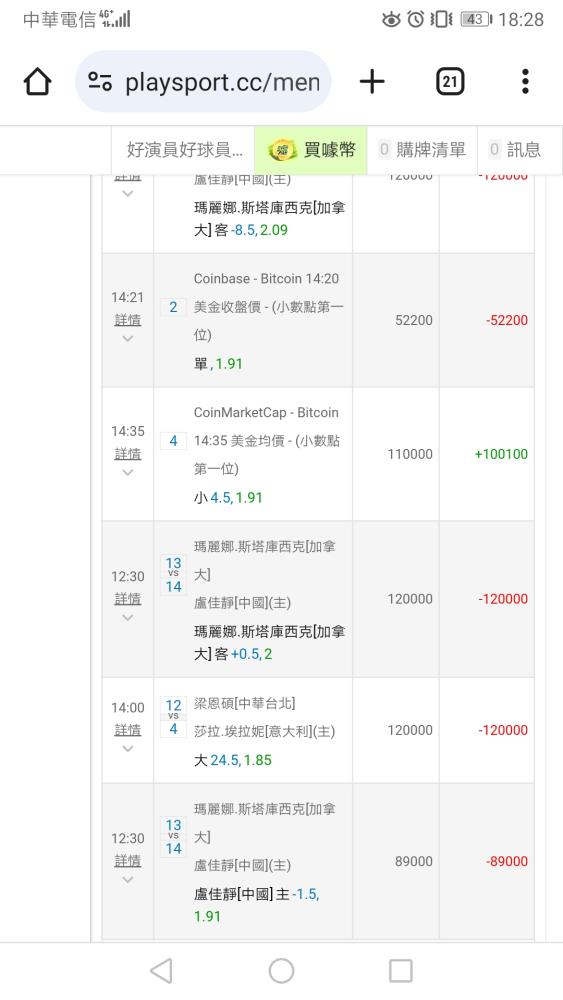Screen dimensions: 563x1000
Task: Open 詳情 link for 14:21 bet
Action: click(x=128, y=320)
